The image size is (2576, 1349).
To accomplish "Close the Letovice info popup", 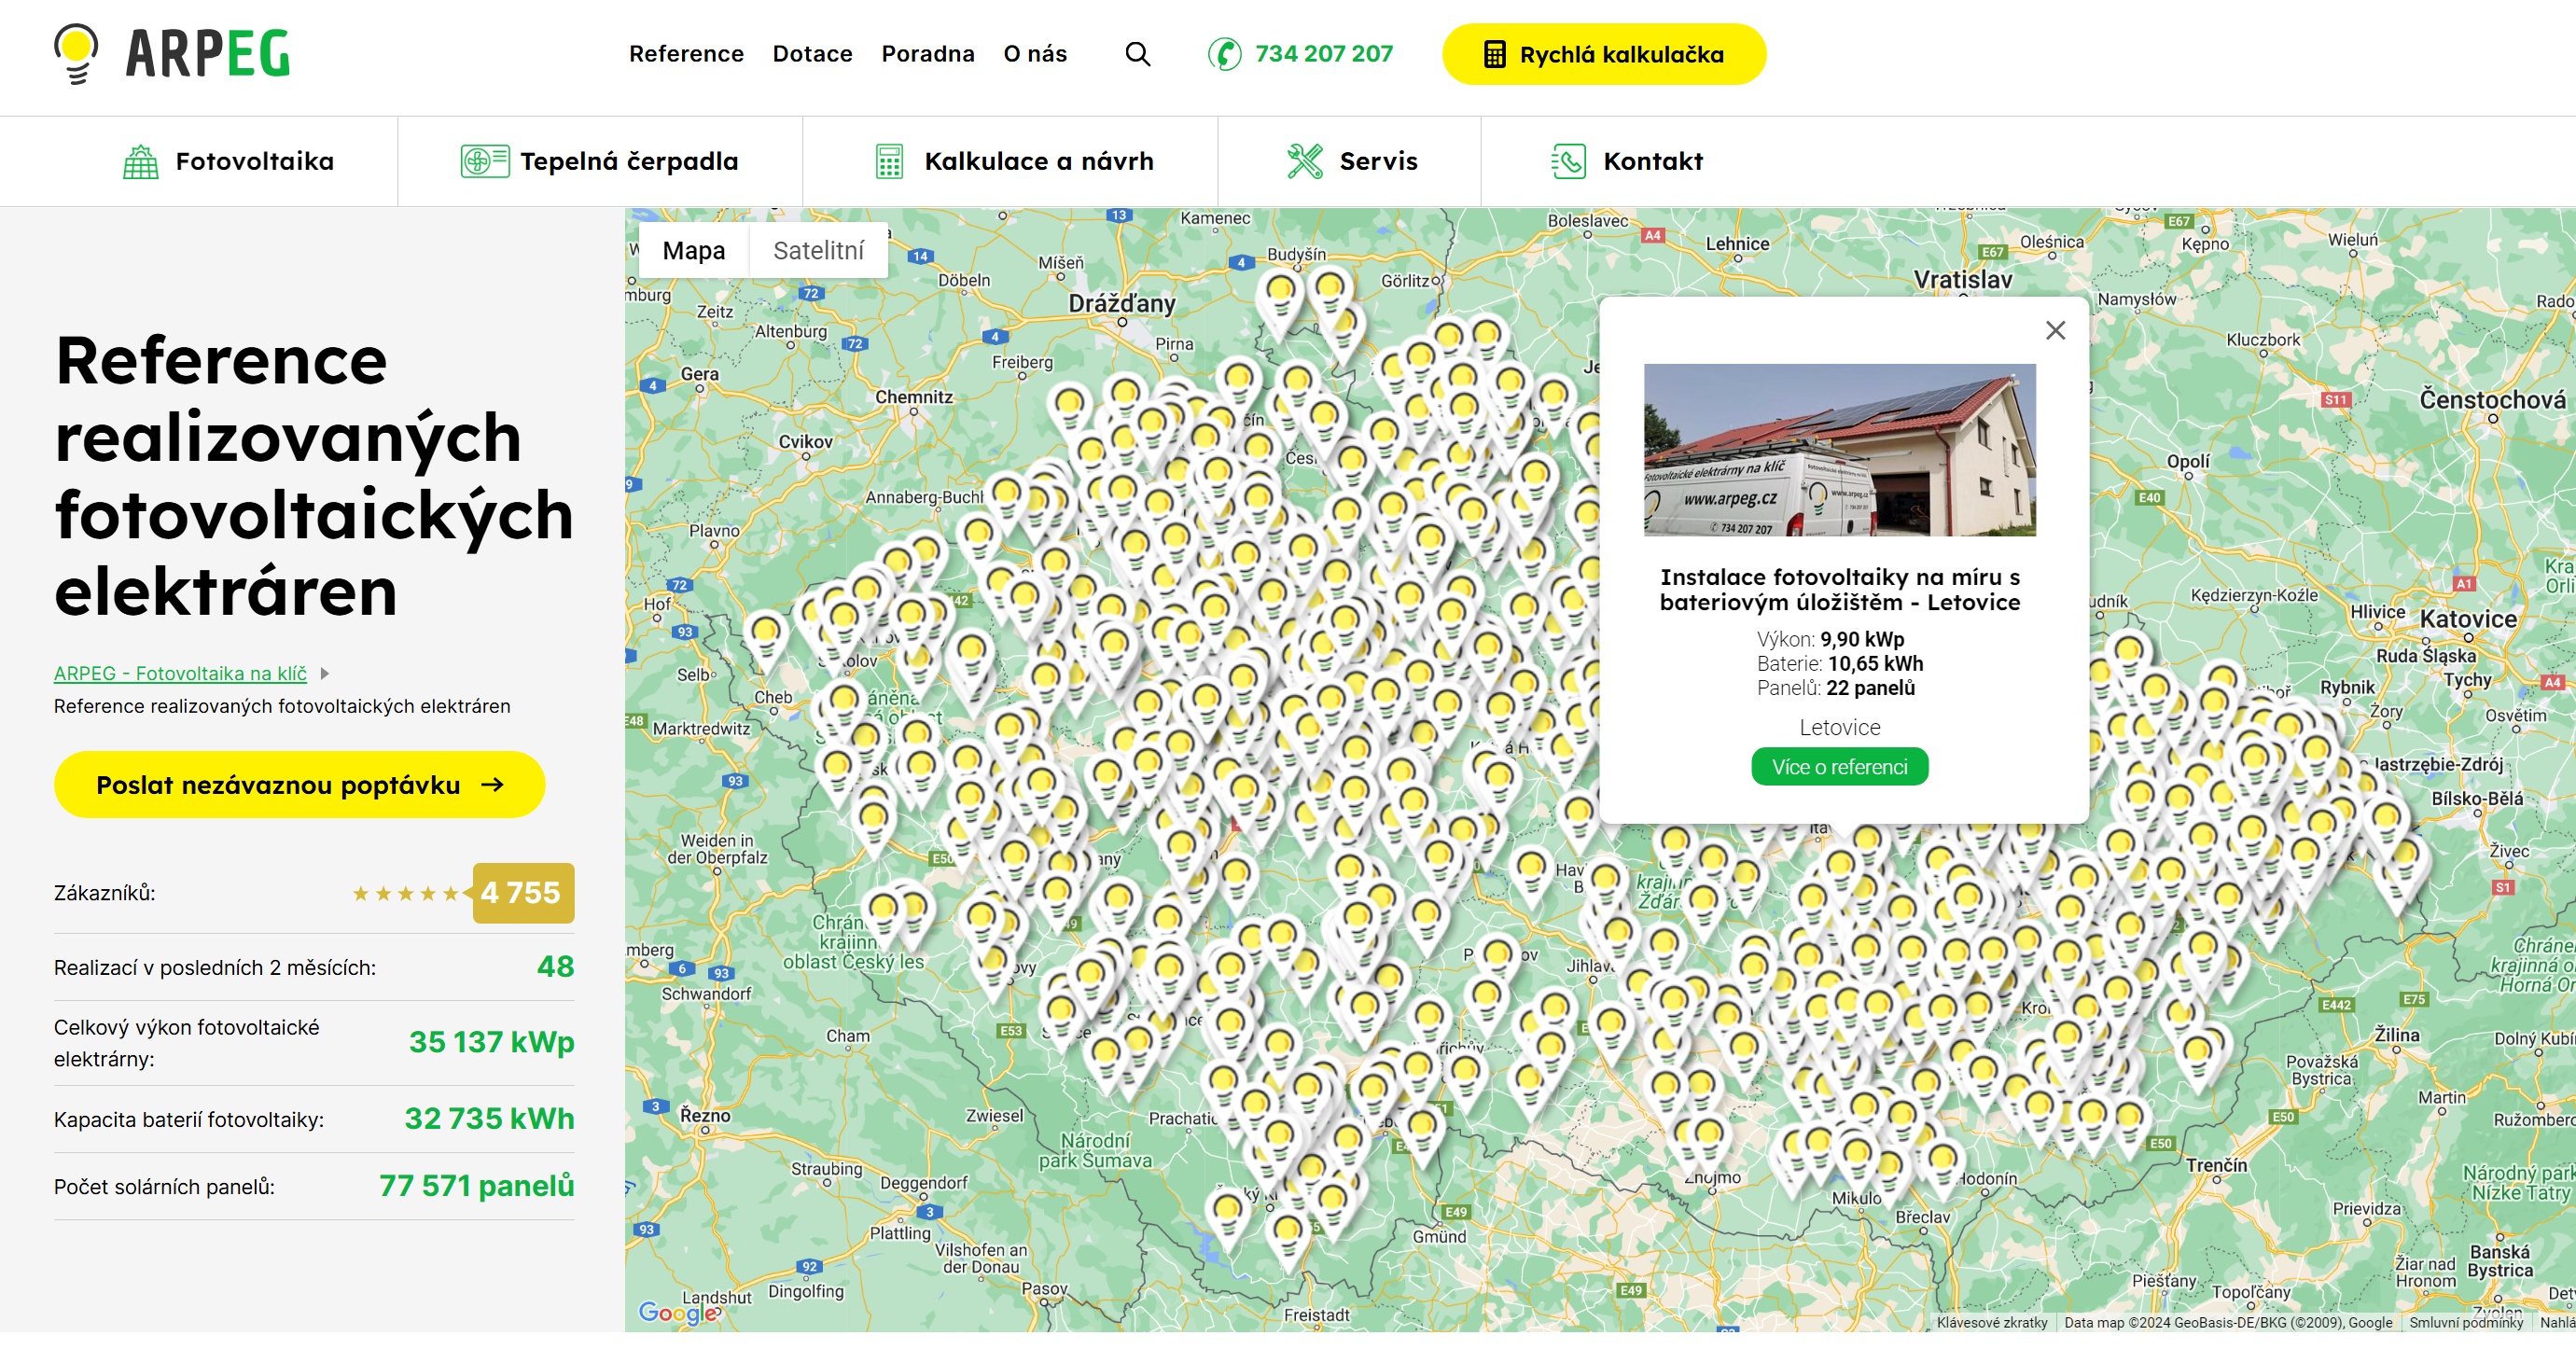I will [2055, 330].
